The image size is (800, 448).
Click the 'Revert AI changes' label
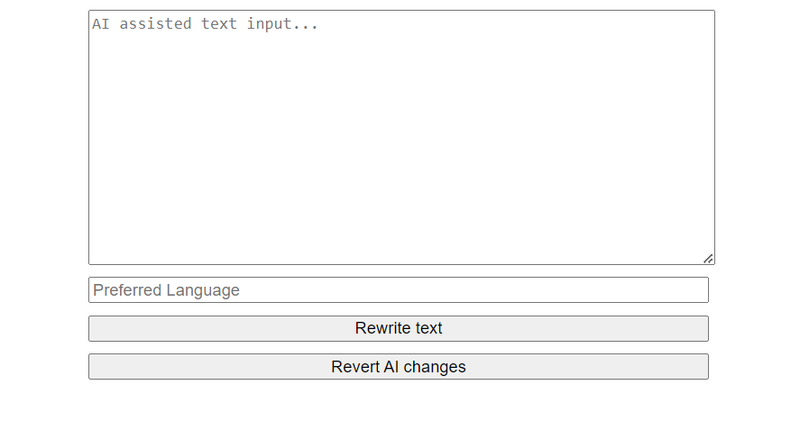pyautogui.click(x=398, y=367)
